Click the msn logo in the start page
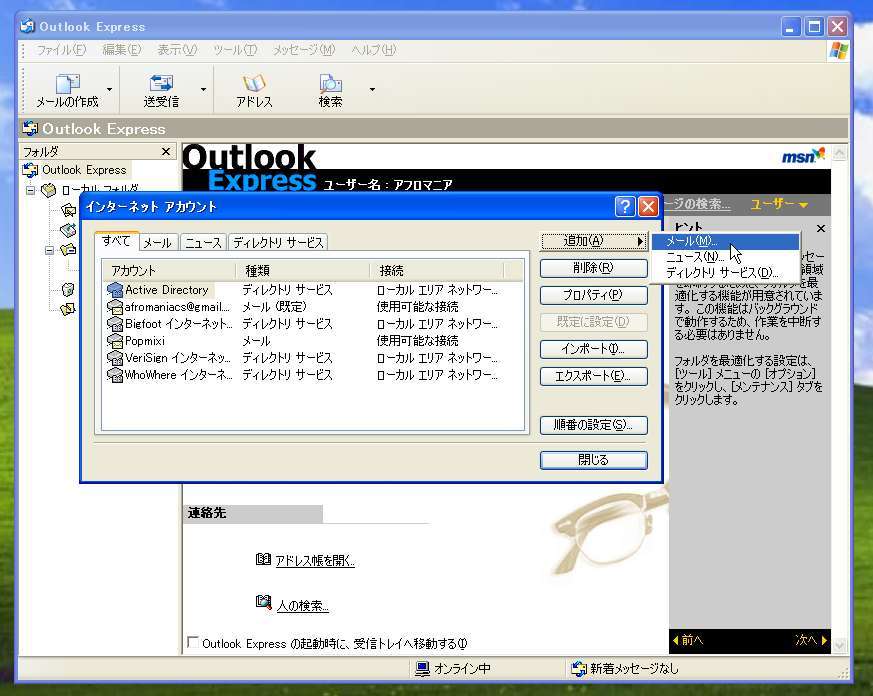Screen dimensions: 873x696 coord(803,156)
